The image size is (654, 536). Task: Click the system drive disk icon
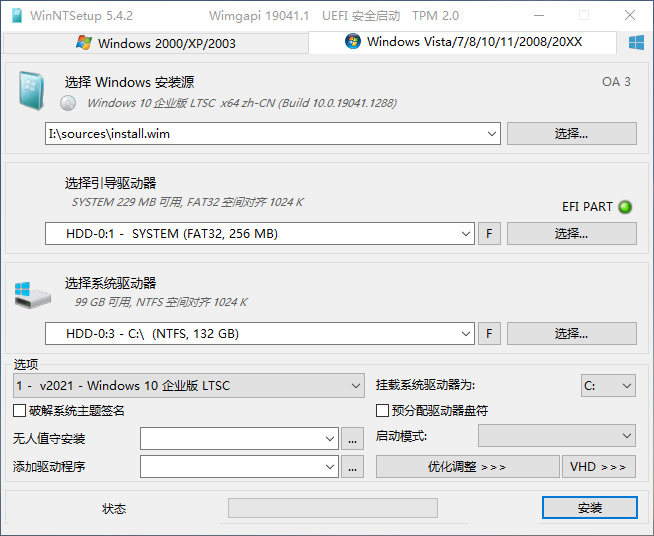(30, 294)
